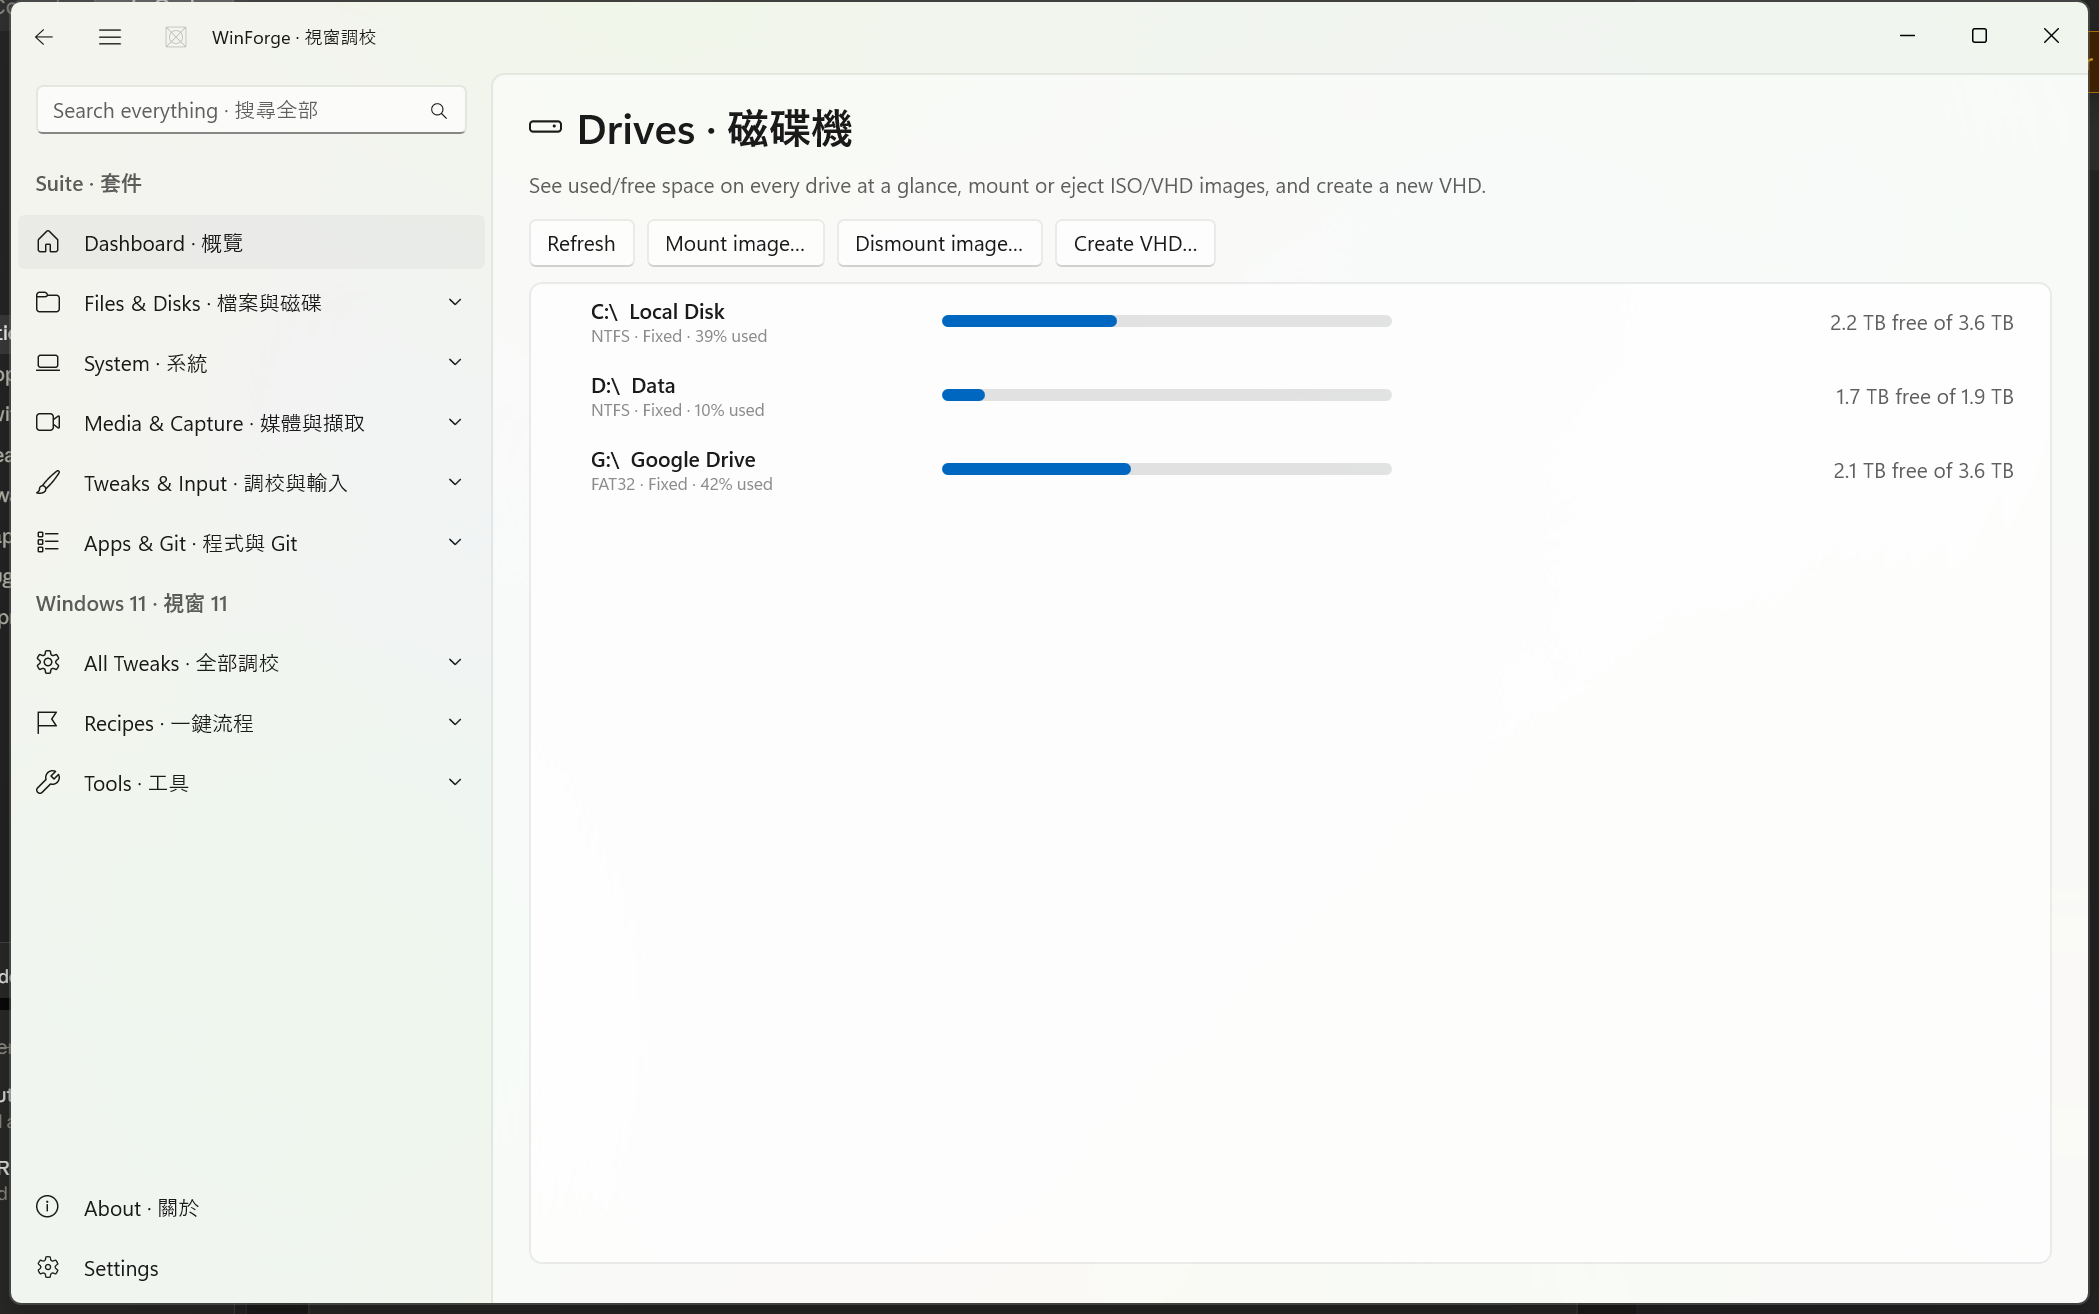The width and height of the screenshot is (2099, 1314).
Task: Focus the Search everything input field
Action: [251, 110]
